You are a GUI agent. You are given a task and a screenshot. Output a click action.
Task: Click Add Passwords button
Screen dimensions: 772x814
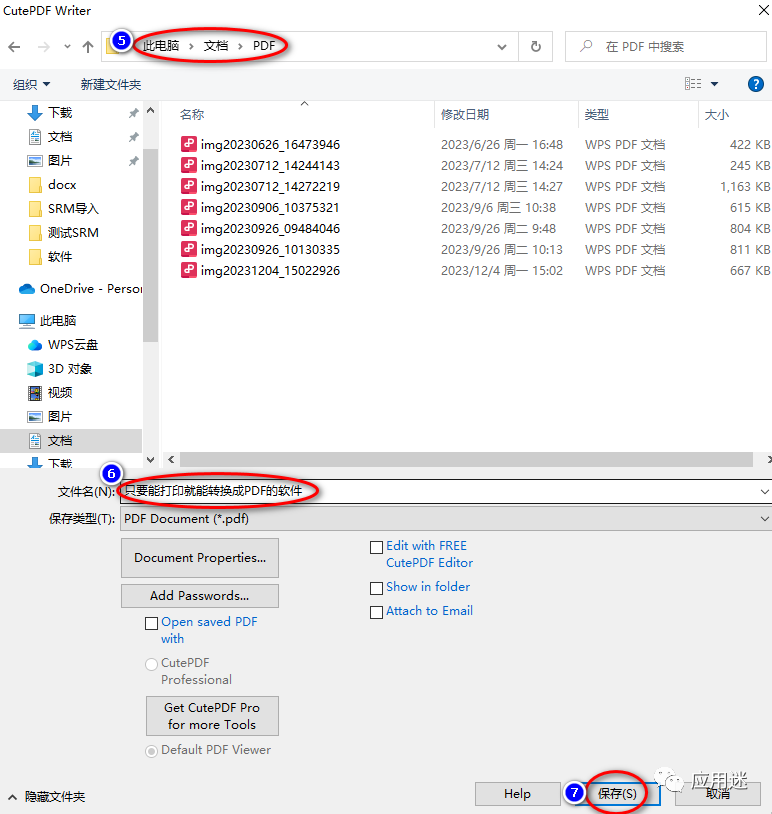coord(200,595)
